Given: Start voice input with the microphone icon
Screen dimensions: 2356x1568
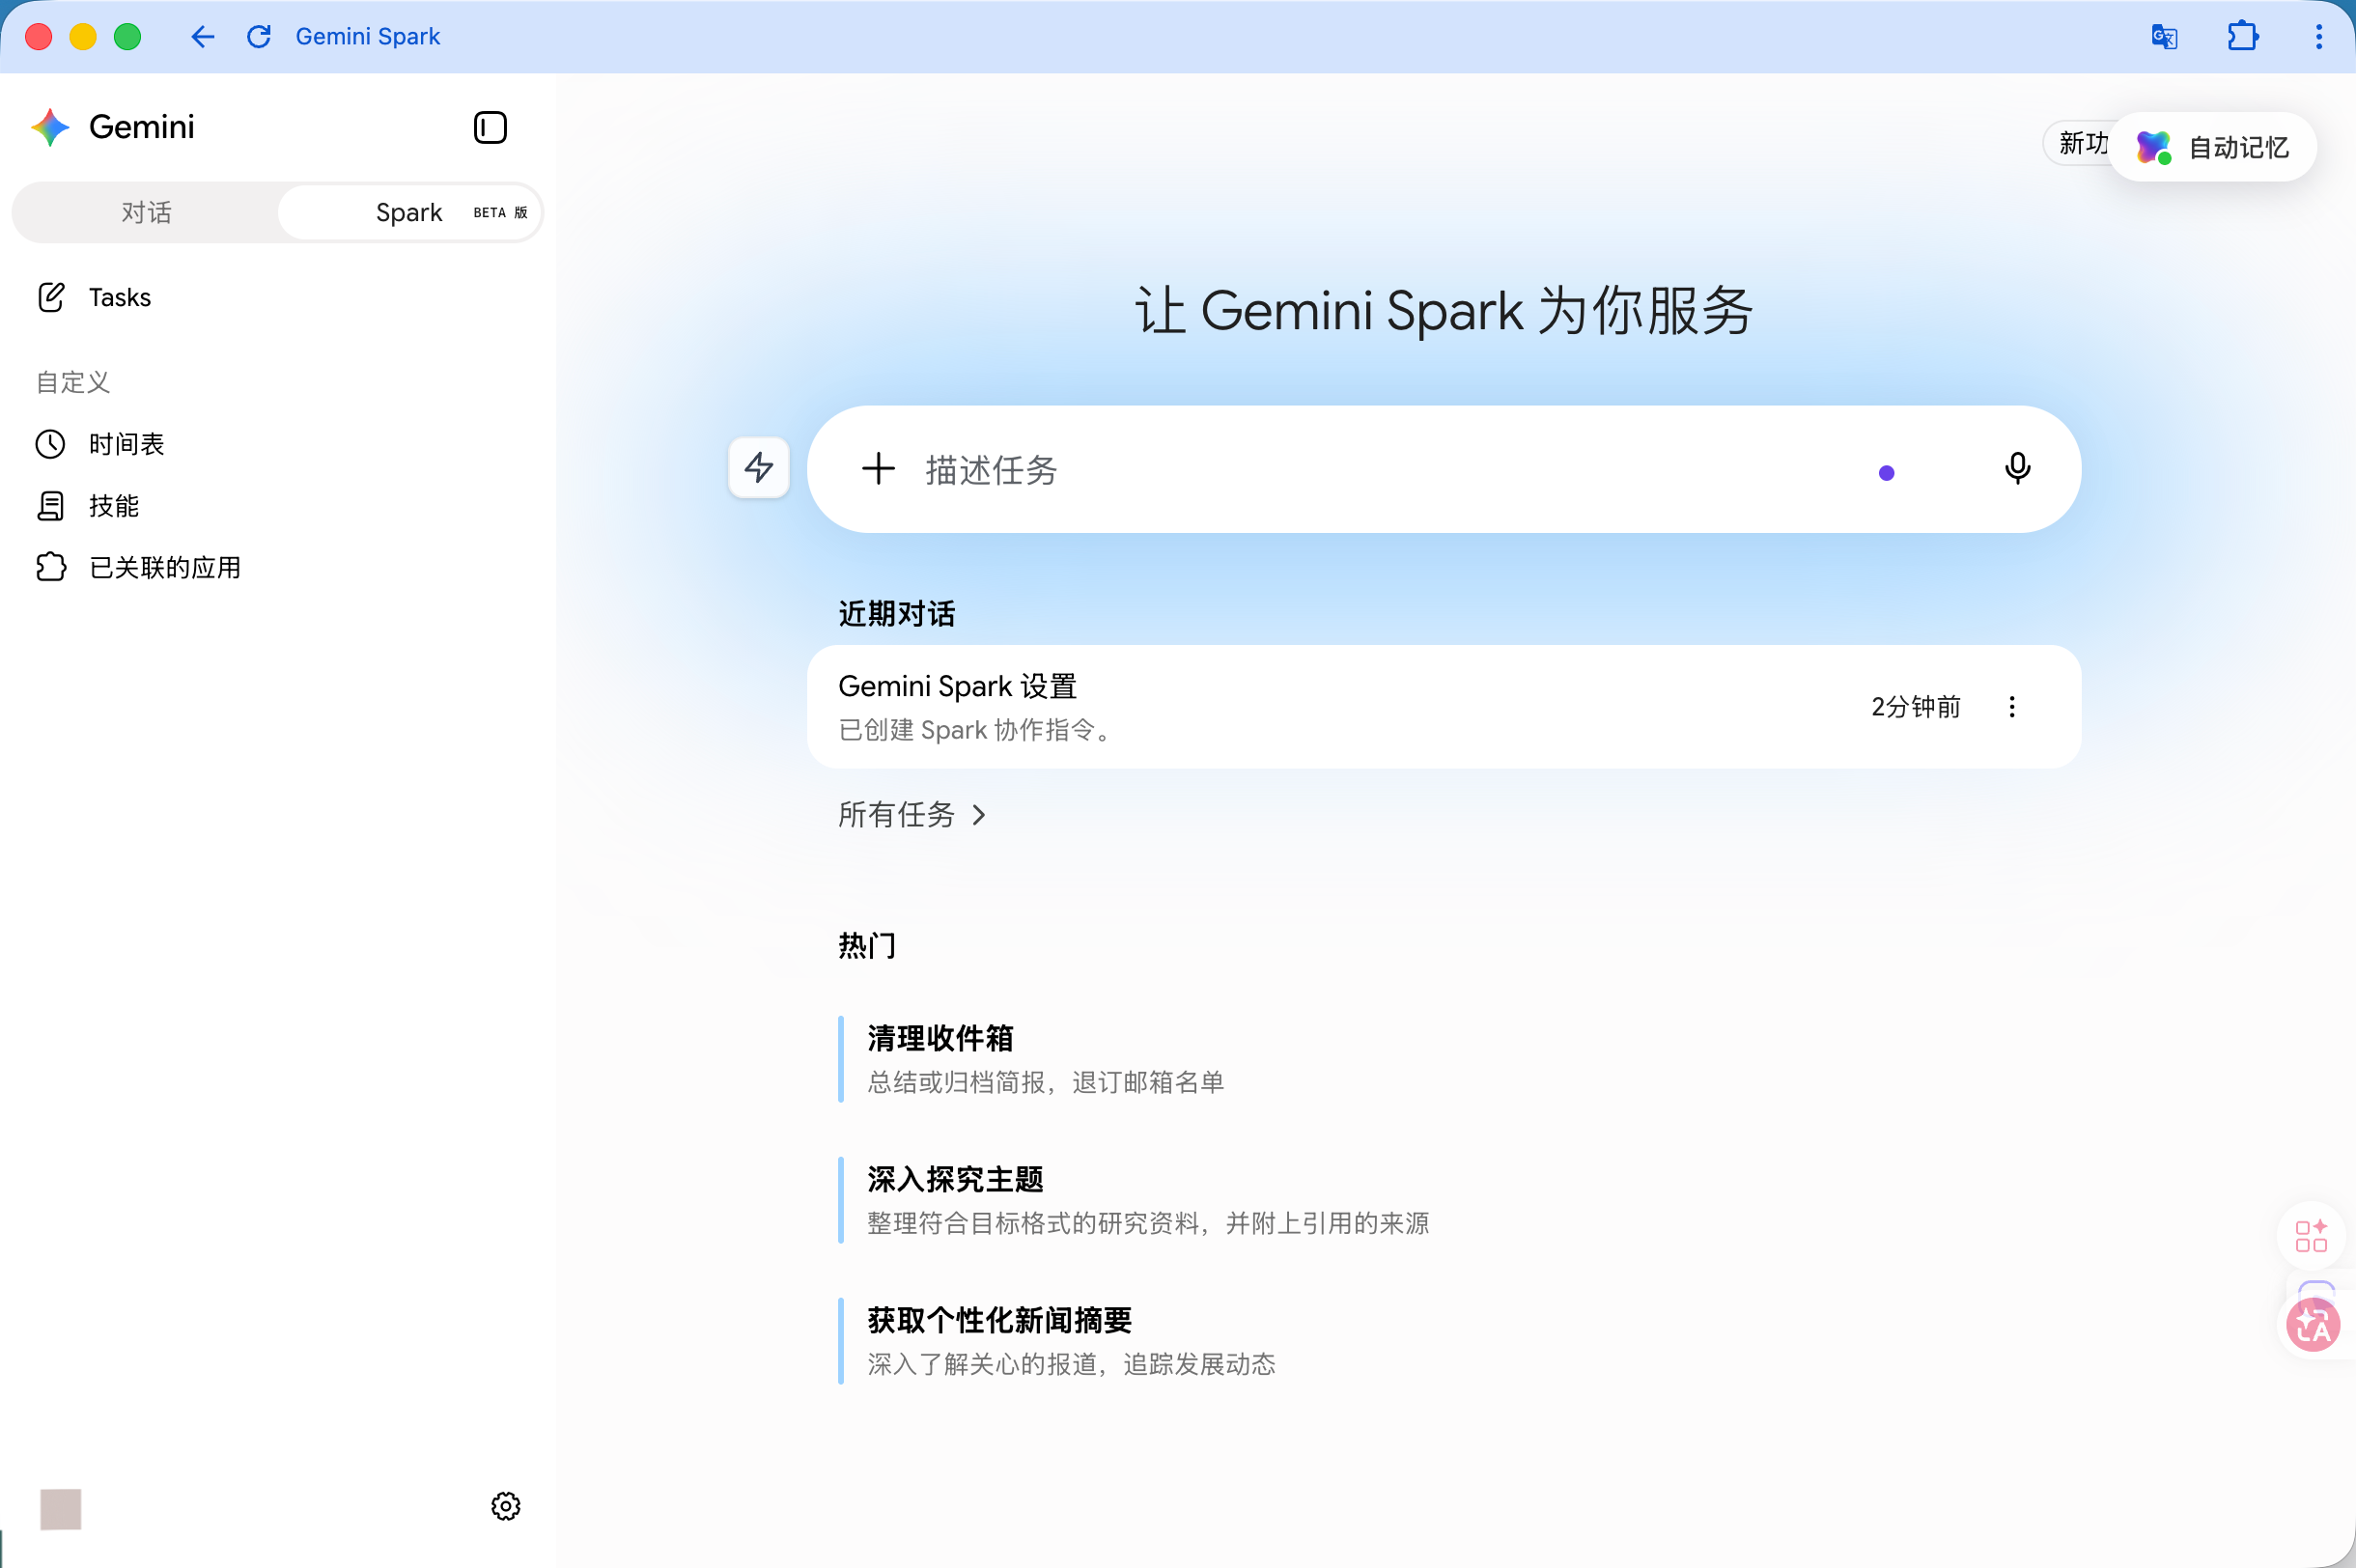Looking at the screenshot, I should 2017,469.
